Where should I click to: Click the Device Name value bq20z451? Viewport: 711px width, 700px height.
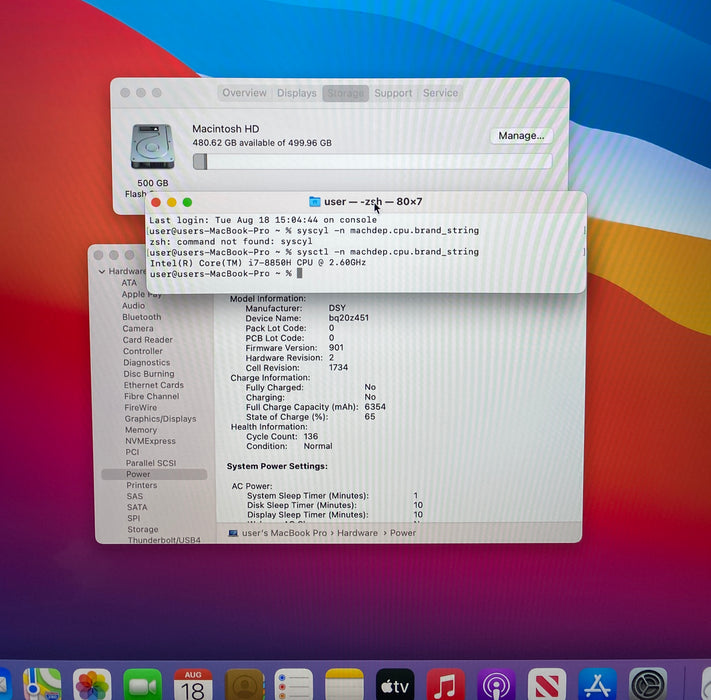[349, 318]
